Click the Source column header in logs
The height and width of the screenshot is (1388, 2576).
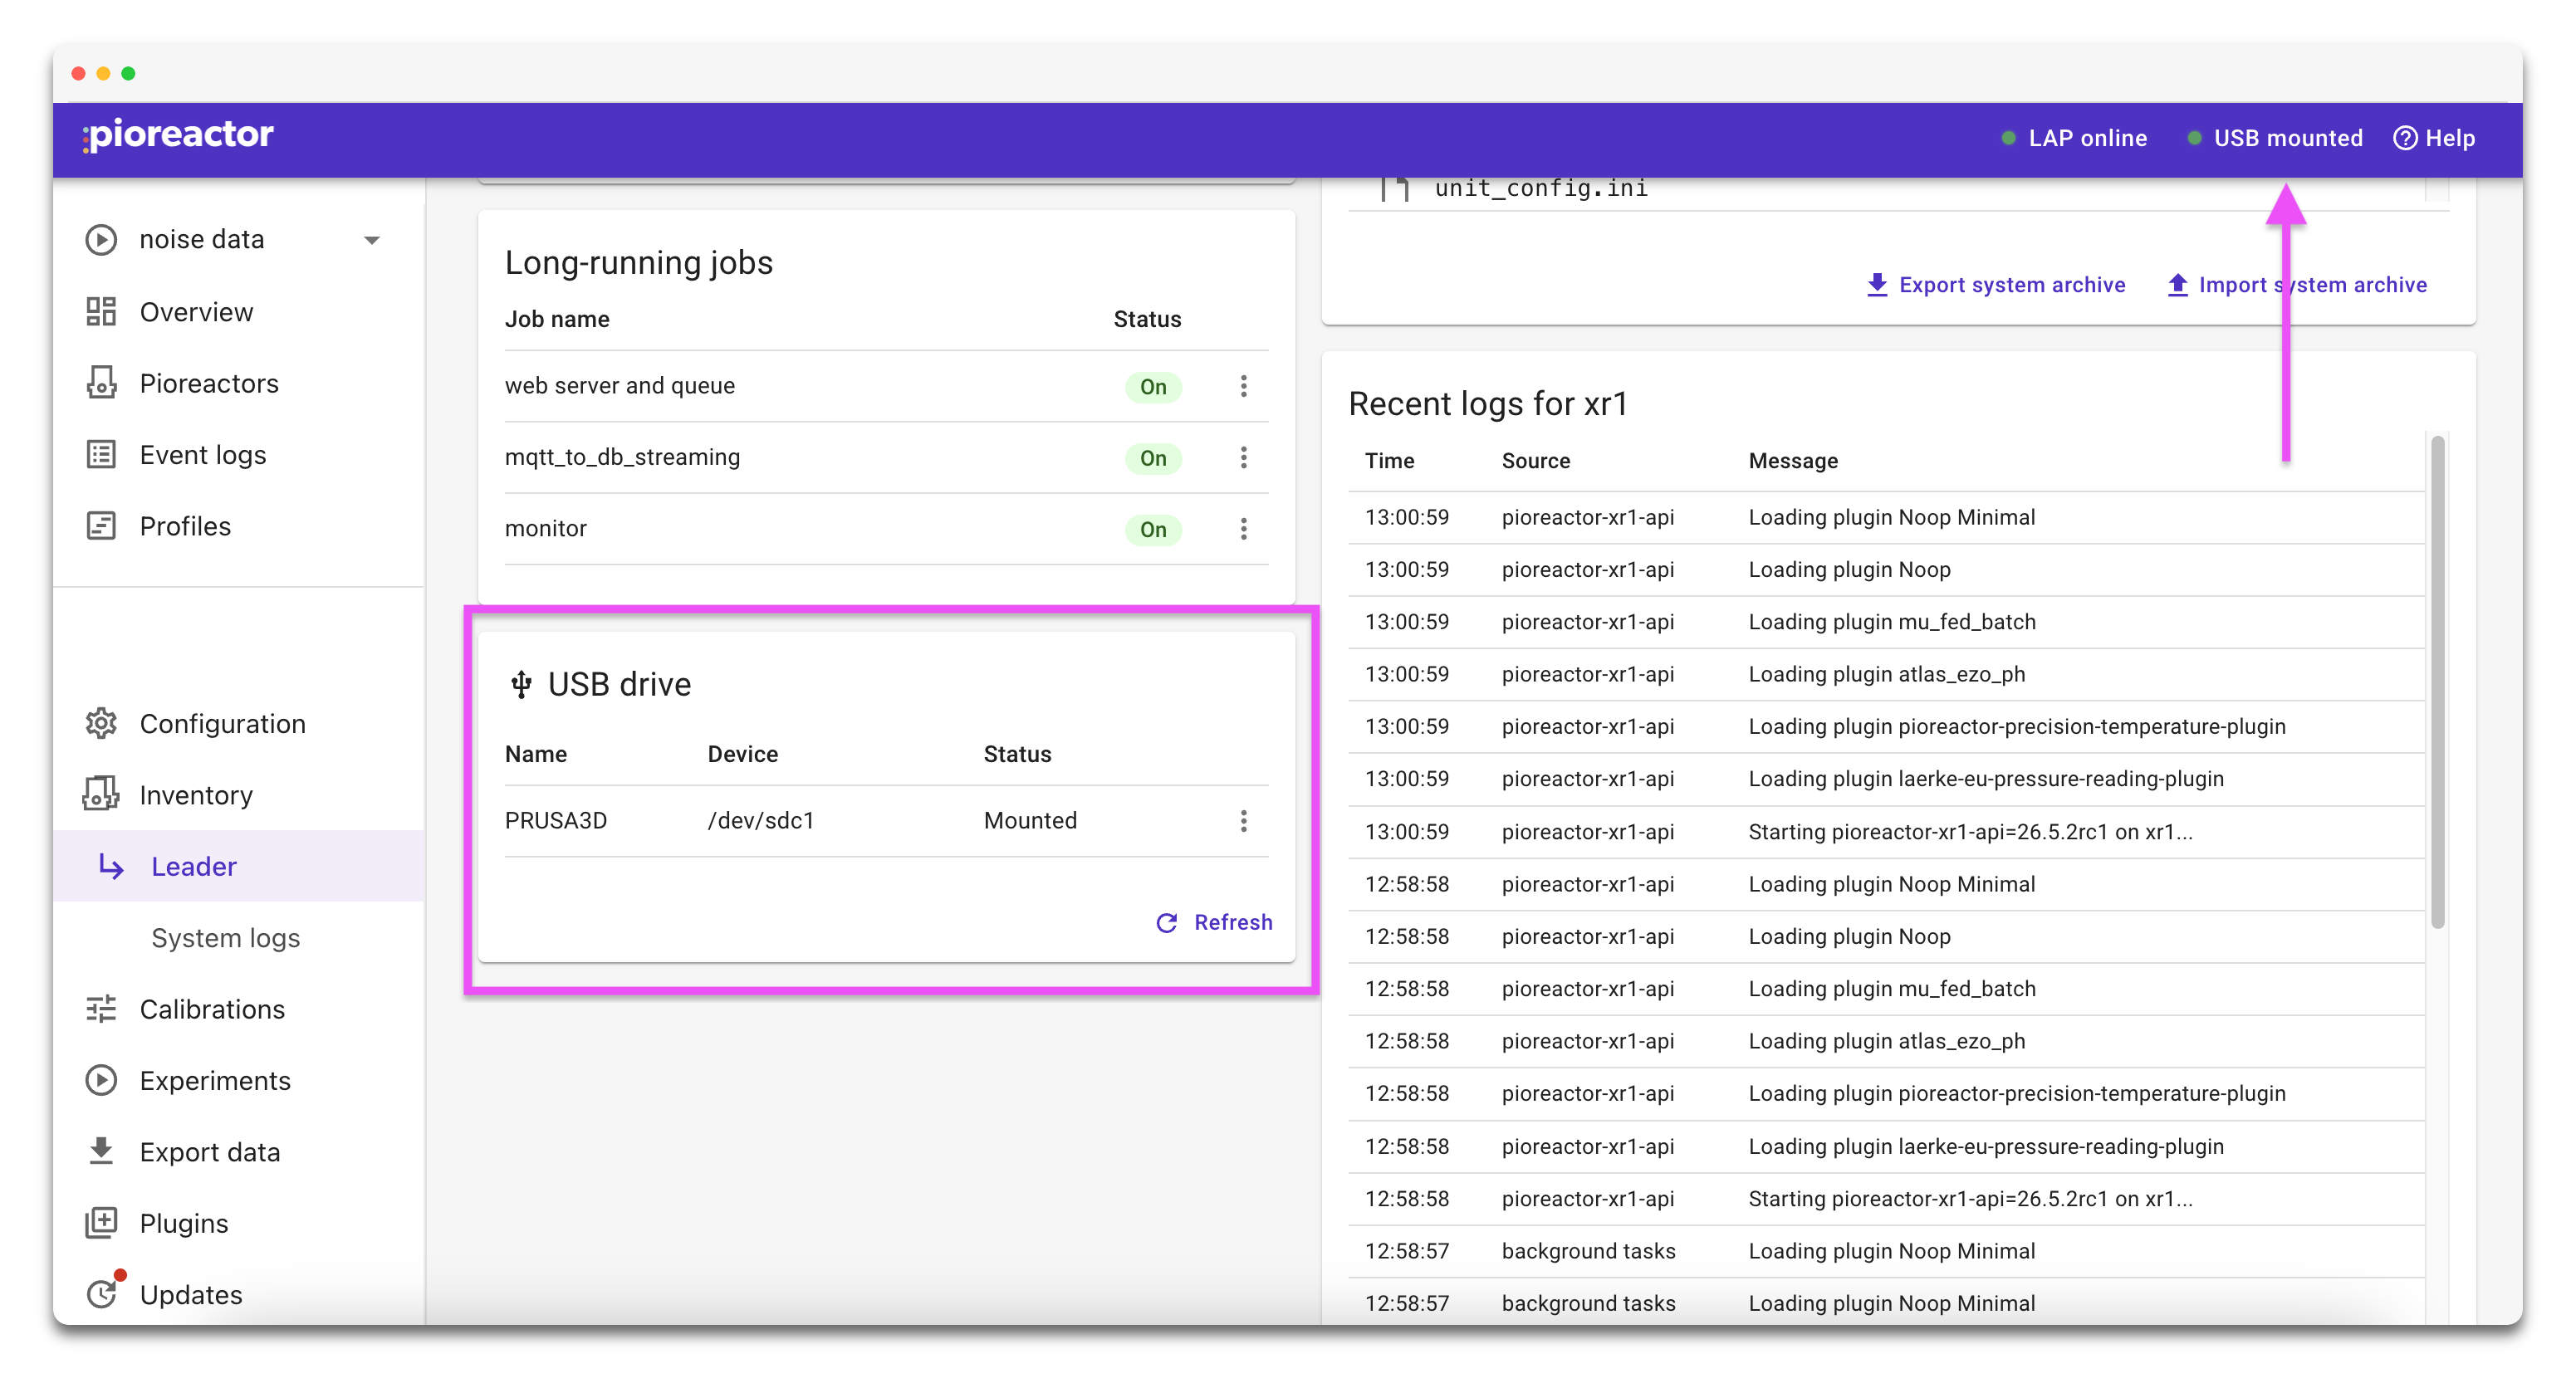click(1536, 461)
